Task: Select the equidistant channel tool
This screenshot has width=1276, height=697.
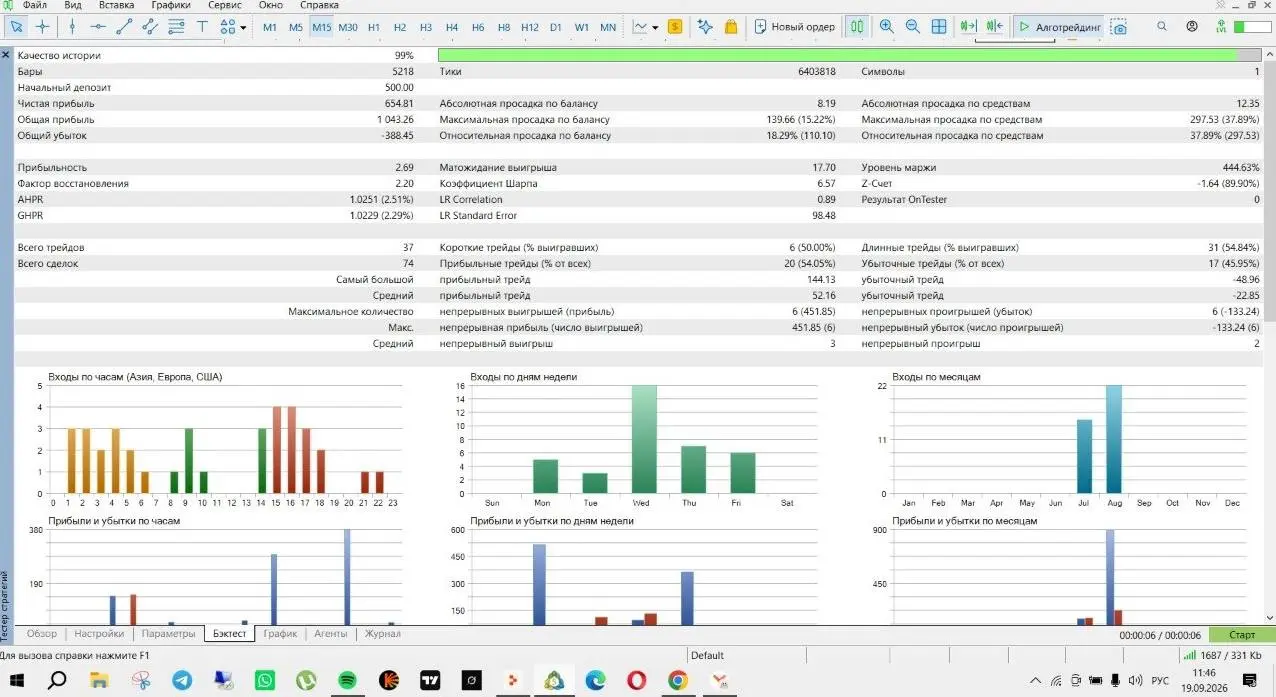Action: 150,27
